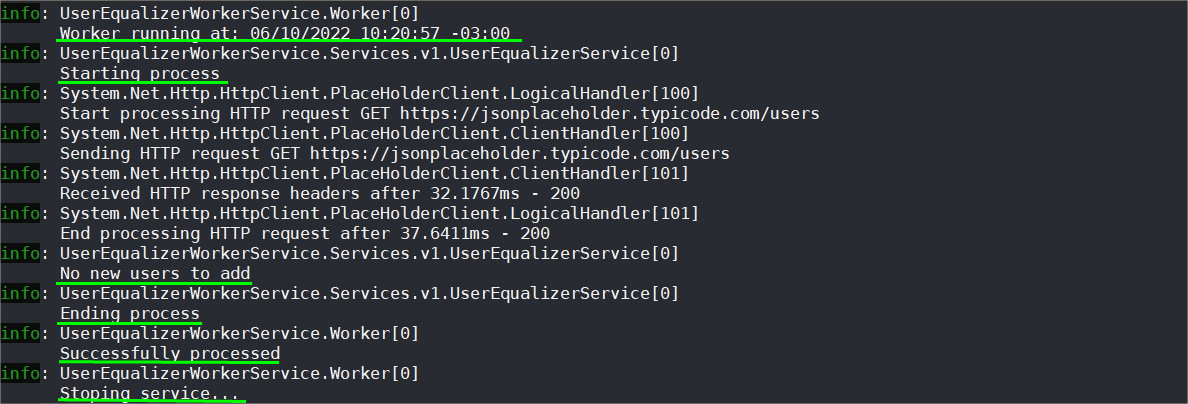Click the URL in the 'Sending HTTP request' line

pyautogui.click(x=520, y=154)
